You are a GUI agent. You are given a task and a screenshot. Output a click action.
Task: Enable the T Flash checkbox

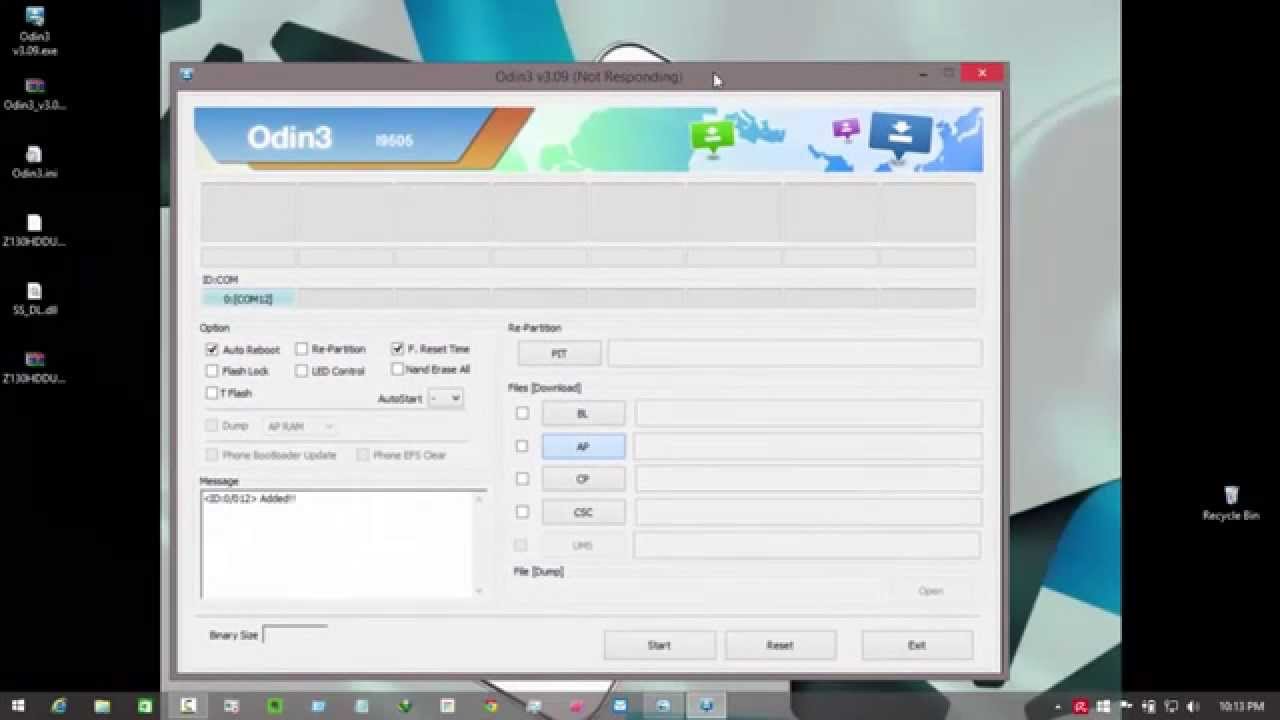click(x=212, y=393)
